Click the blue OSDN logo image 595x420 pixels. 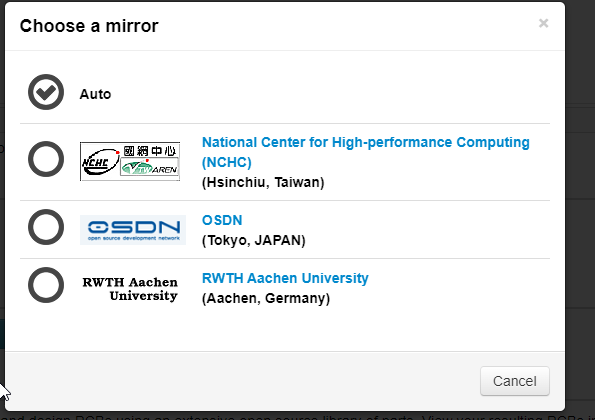tap(133, 230)
